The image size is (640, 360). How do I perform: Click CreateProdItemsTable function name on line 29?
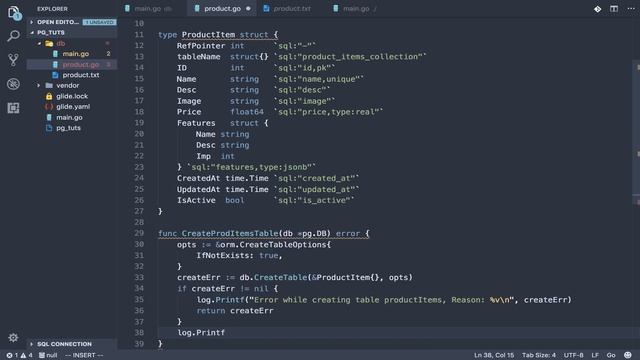[x=230, y=233]
